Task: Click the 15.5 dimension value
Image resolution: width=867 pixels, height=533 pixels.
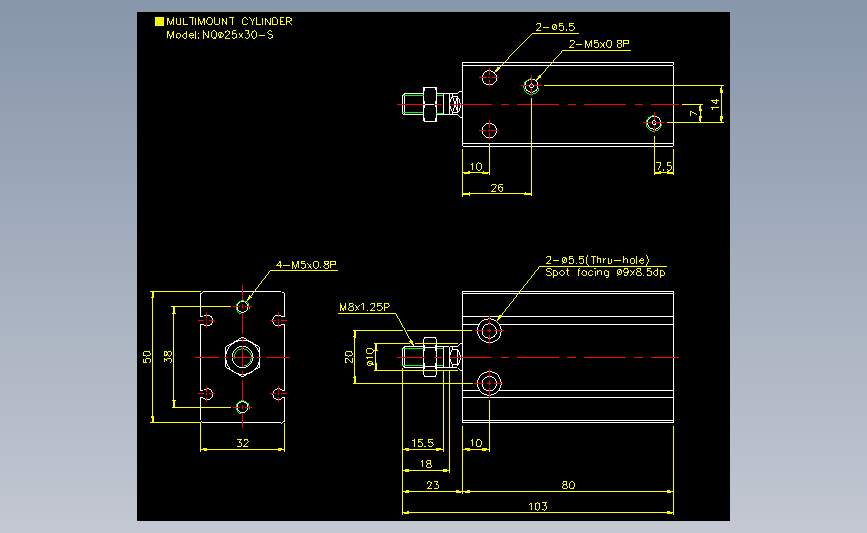Action: click(422, 443)
